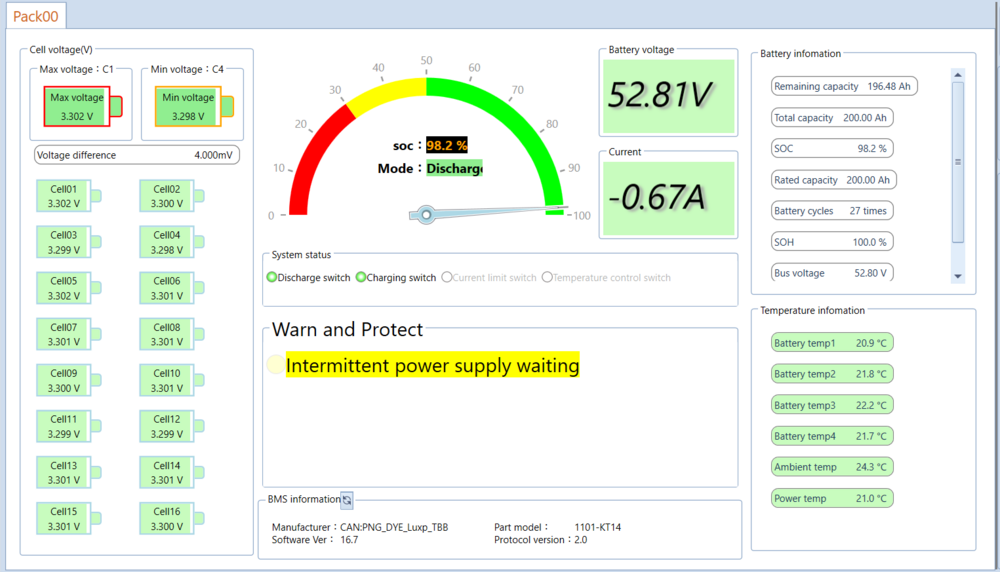Viewport: 1000px width, 572px height.
Task: Click the Voltage difference field
Action: coord(136,155)
